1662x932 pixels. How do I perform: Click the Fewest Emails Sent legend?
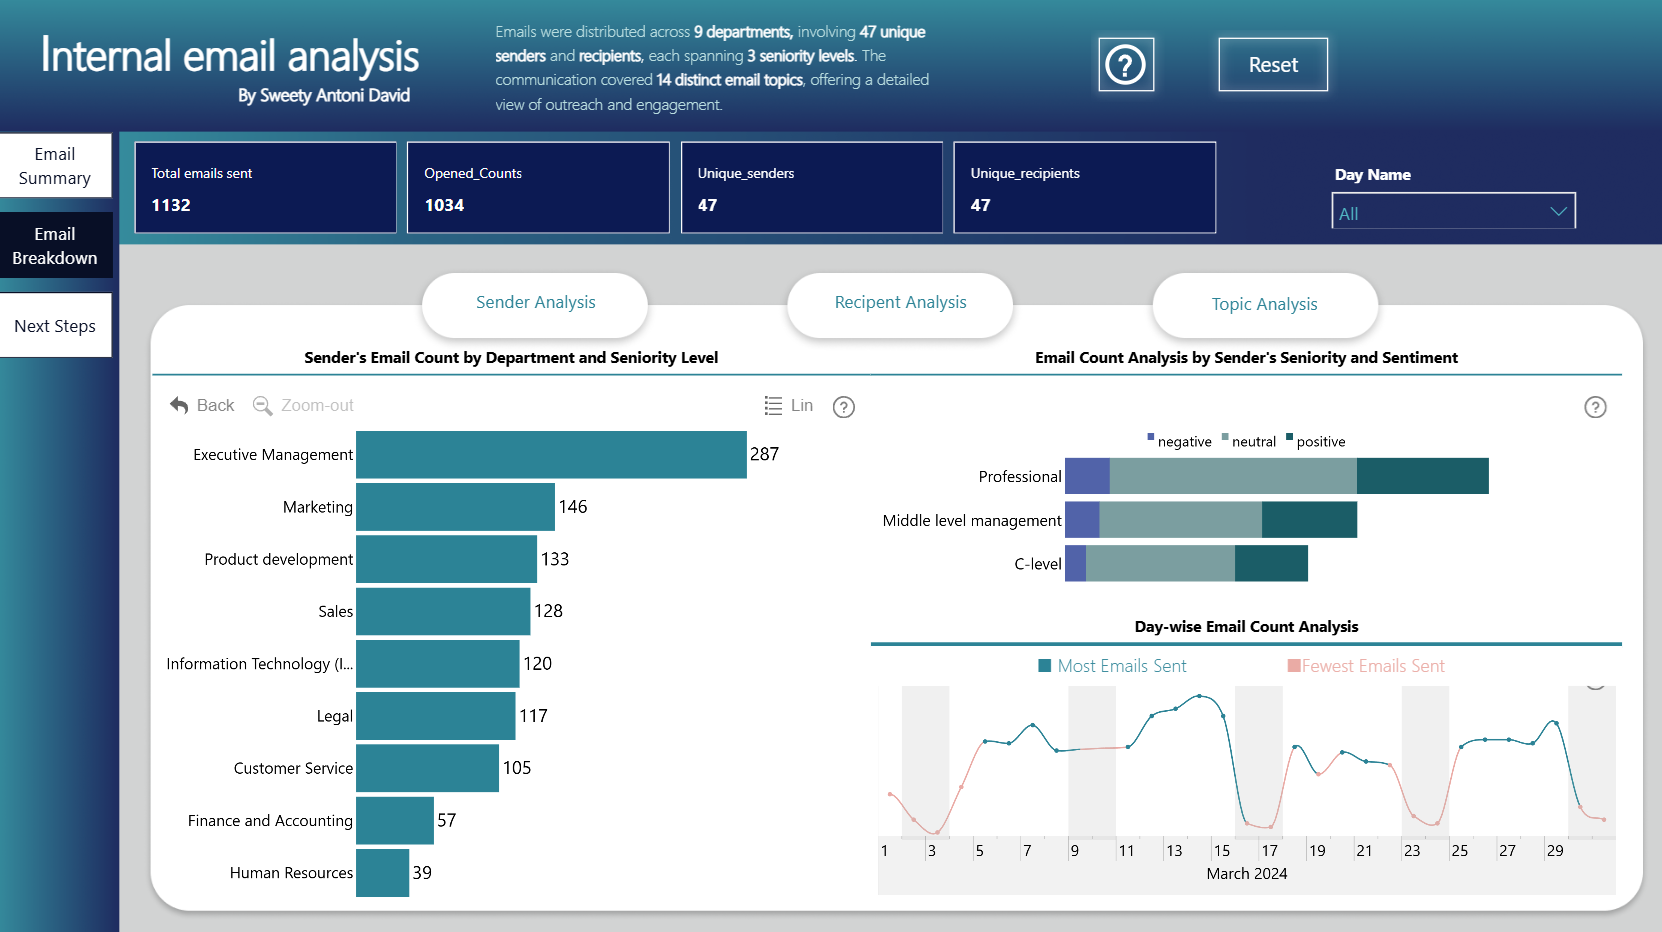point(1366,666)
